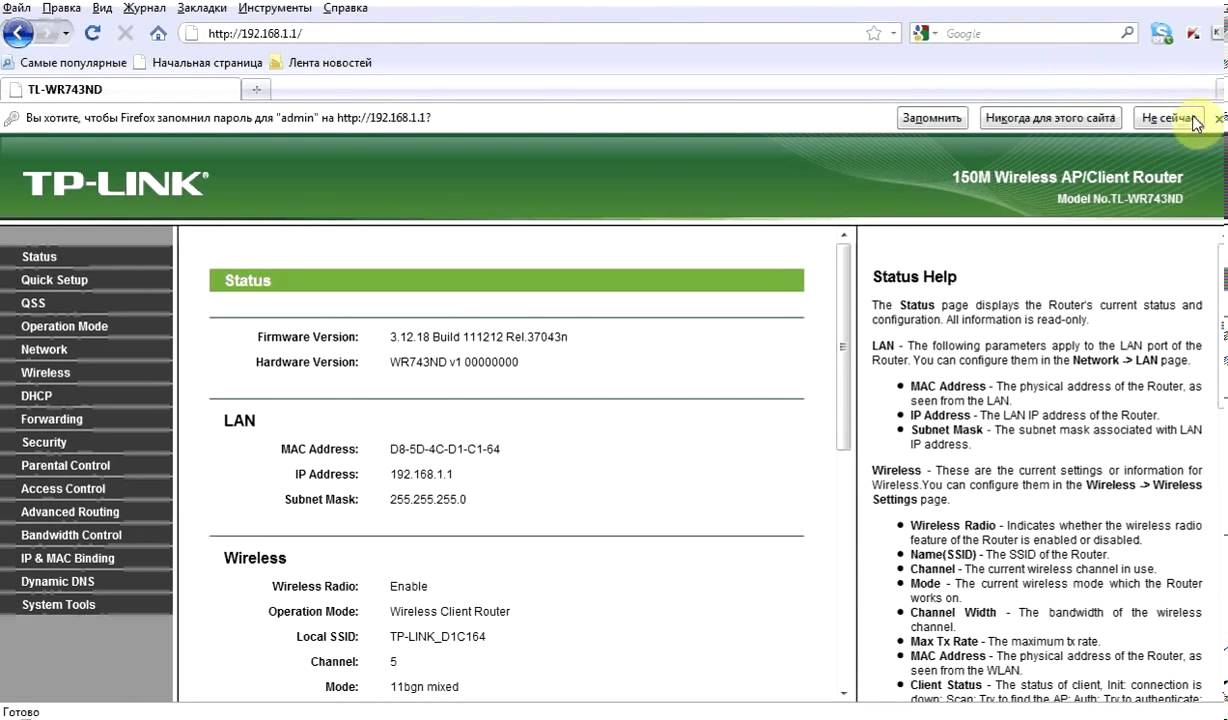The height and width of the screenshot is (720, 1228).
Task: Click the Skype toolbar icon
Action: click(1161, 33)
